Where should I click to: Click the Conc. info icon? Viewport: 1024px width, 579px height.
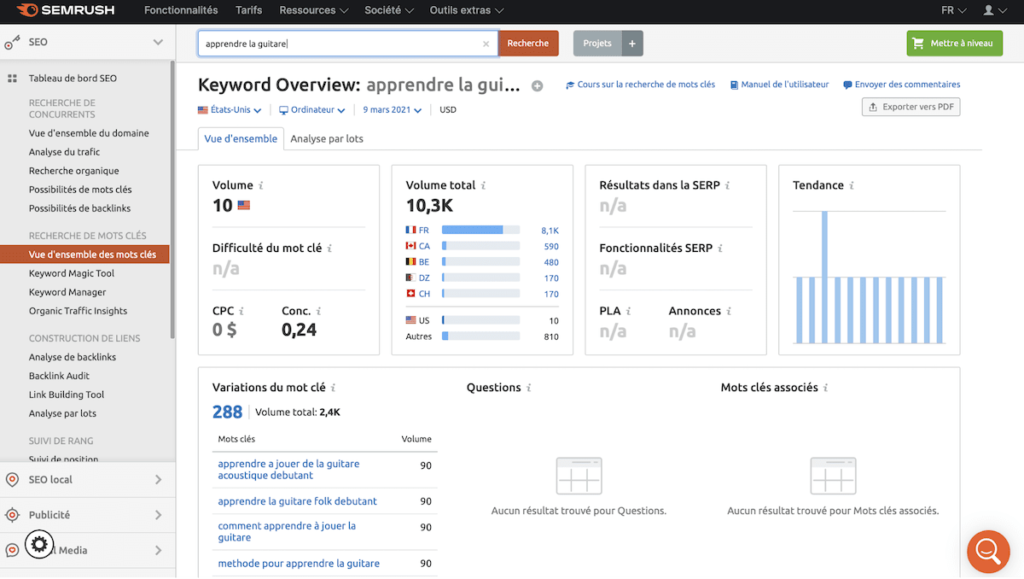pyautogui.click(x=319, y=311)
